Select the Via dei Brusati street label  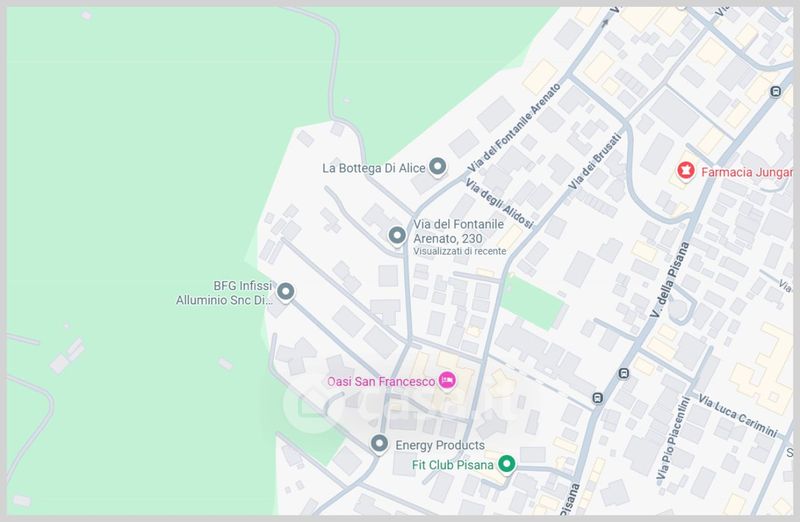595,161
